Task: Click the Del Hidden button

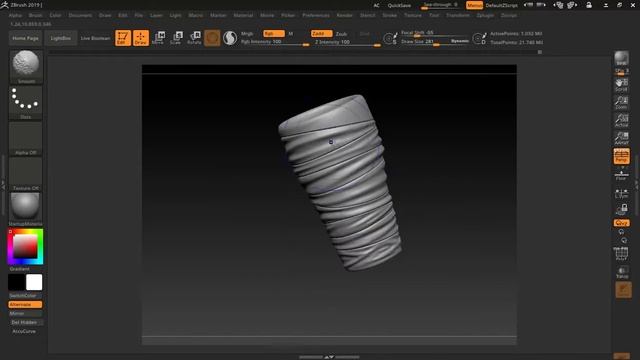Action: (x=25, y=322)
